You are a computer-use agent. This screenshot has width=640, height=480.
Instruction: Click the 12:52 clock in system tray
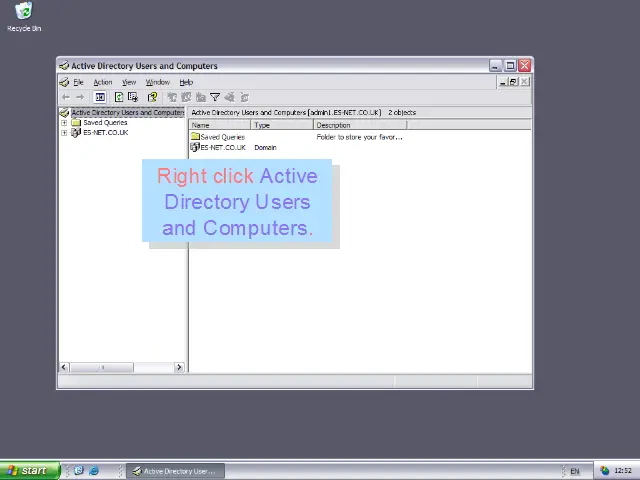coord(622,471)
